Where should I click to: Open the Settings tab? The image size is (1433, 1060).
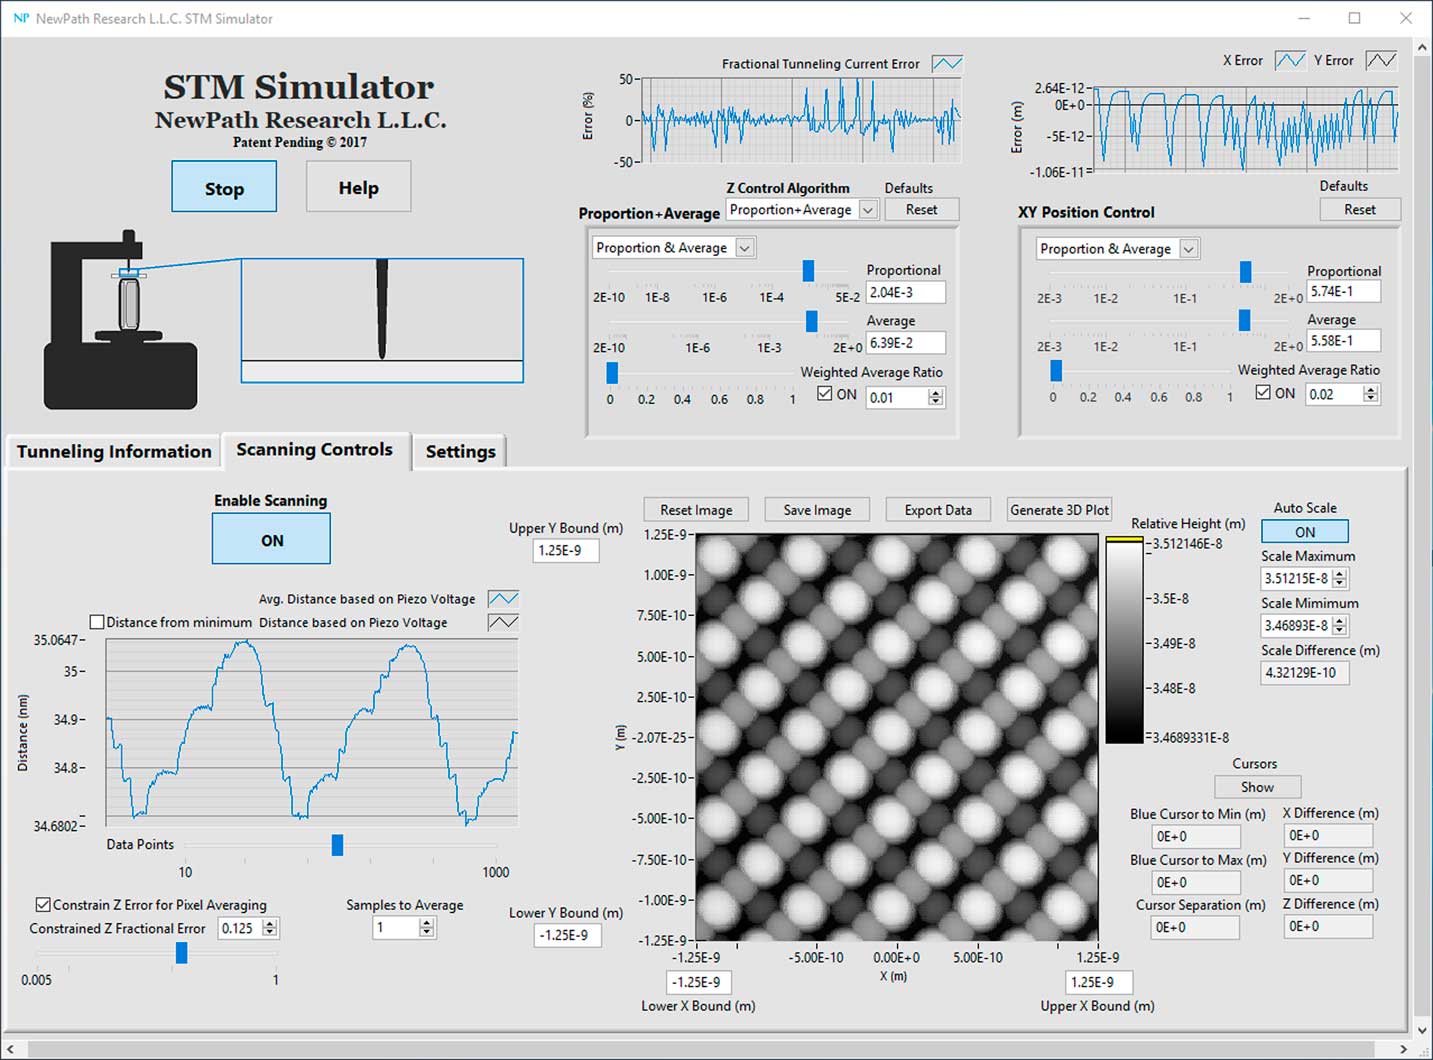coord(460,452)
